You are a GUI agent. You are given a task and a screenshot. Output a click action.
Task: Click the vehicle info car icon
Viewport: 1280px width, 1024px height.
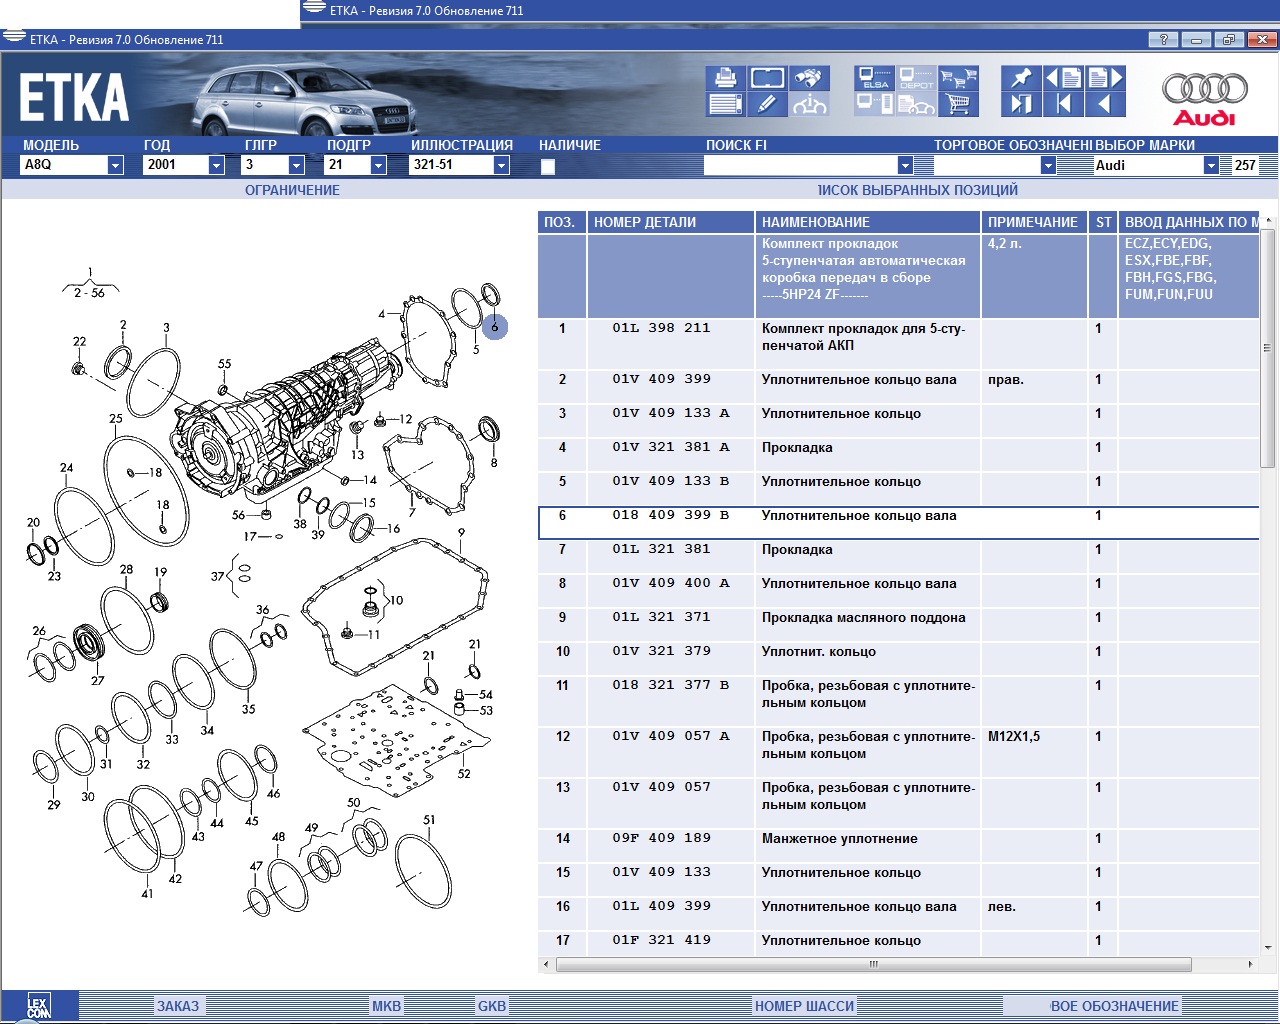809,103
